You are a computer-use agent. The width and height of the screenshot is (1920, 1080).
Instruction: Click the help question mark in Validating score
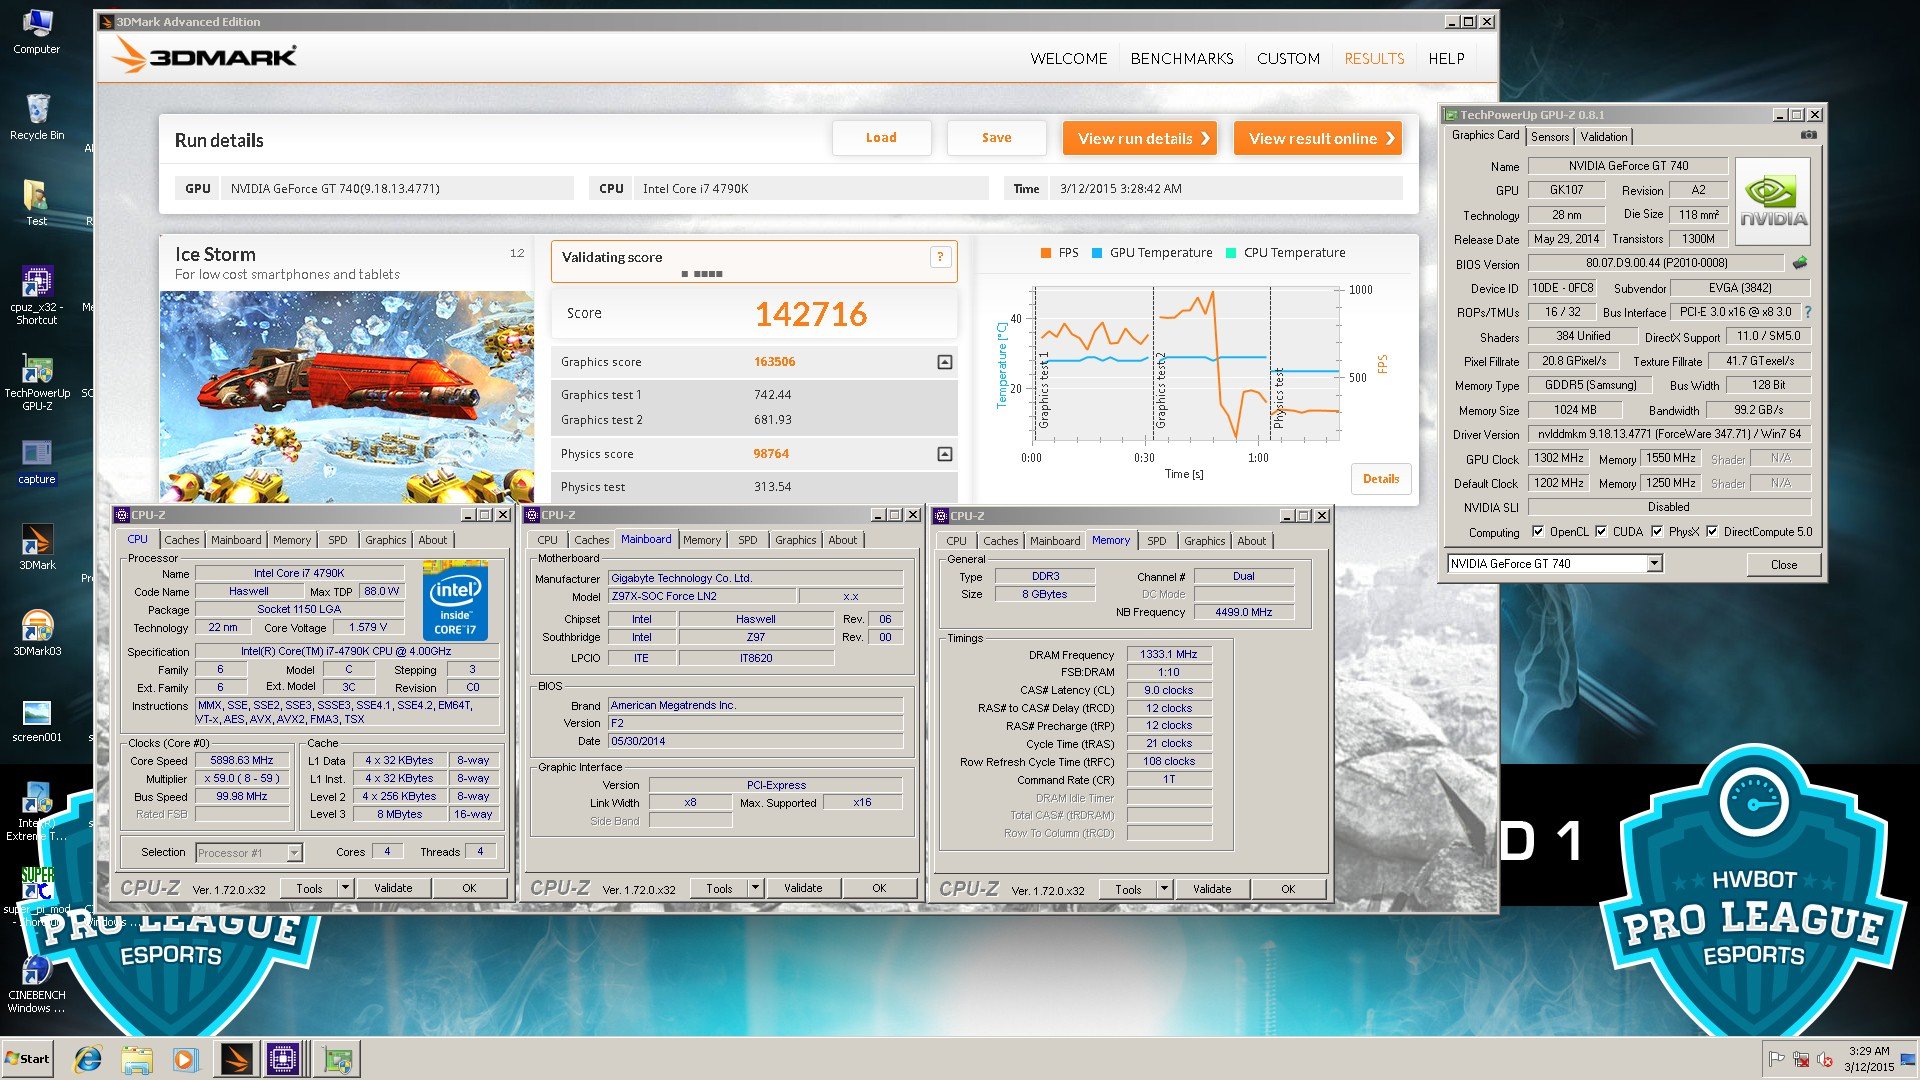(x=940, y=257)
